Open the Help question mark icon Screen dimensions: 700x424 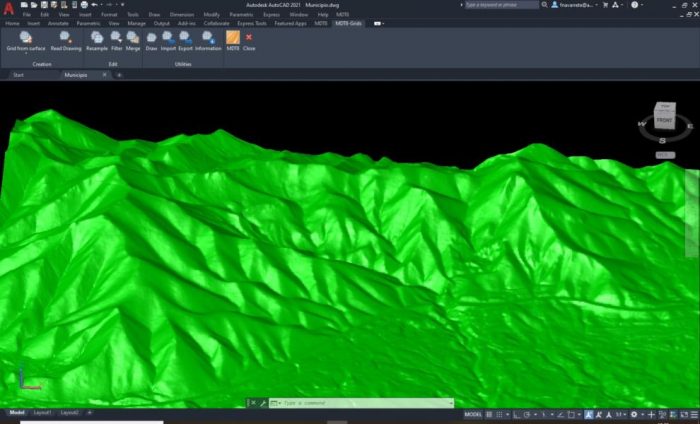pos(634,5)
